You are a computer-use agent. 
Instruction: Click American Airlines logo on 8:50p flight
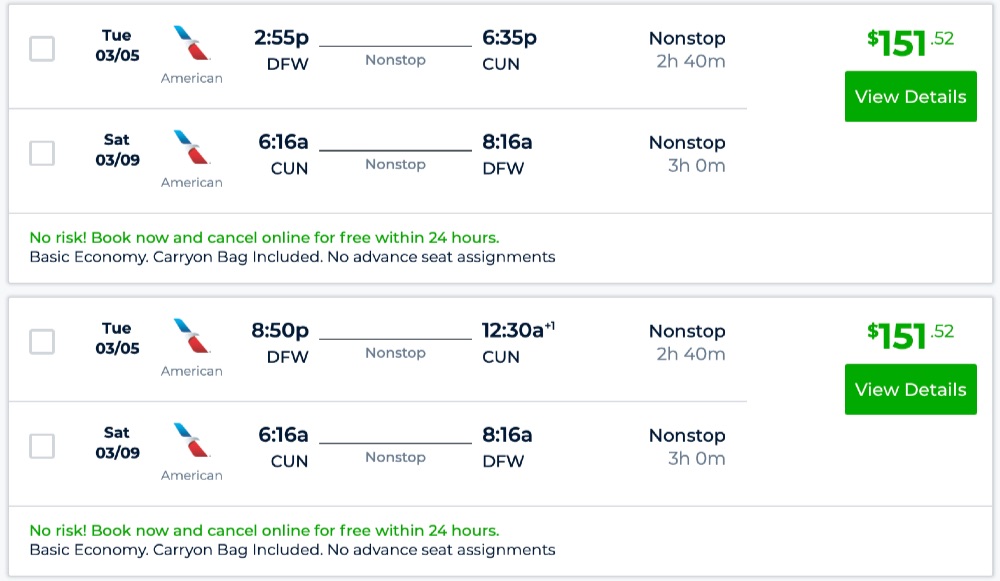click(192, 337)
